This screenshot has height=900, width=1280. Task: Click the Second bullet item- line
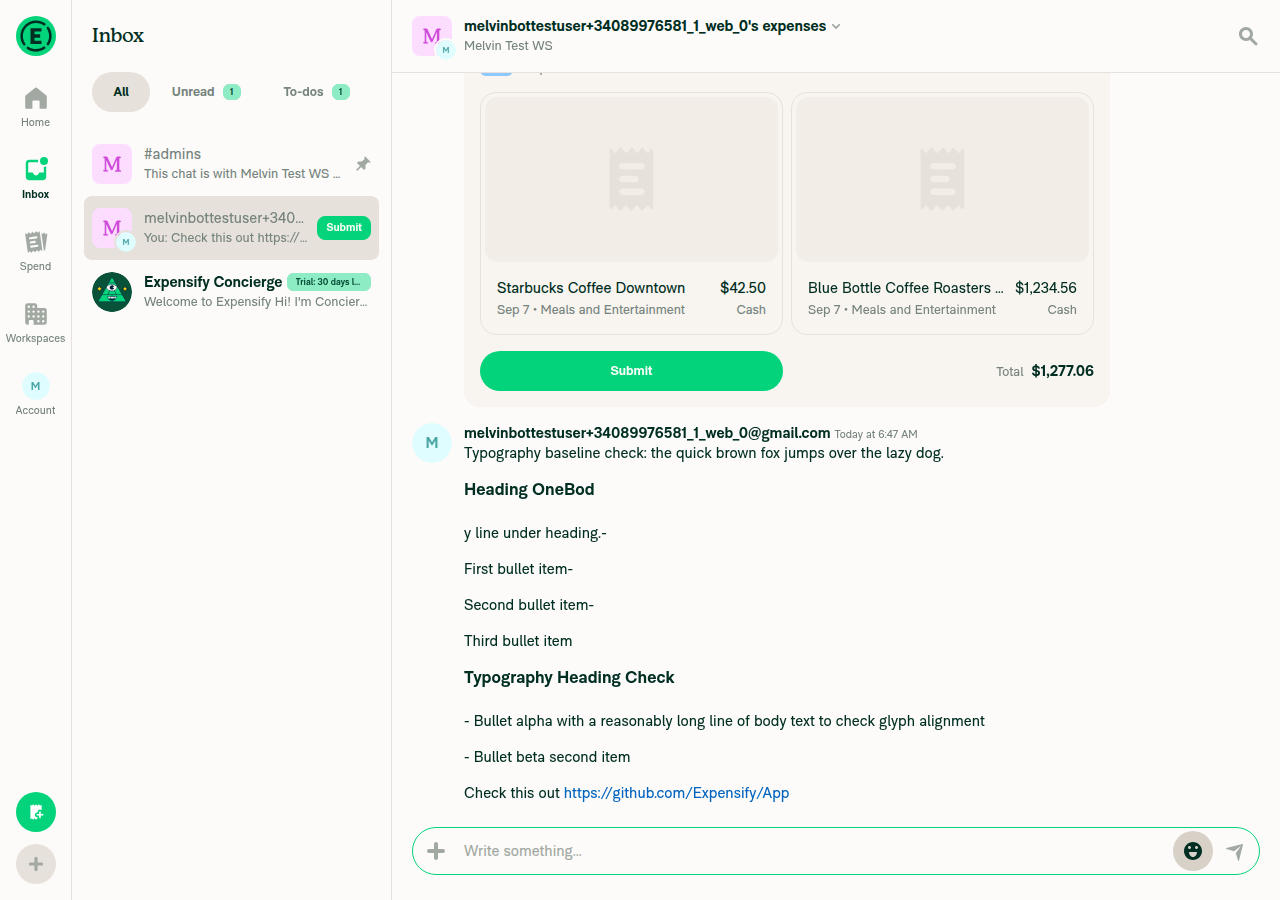click(529, 605)
